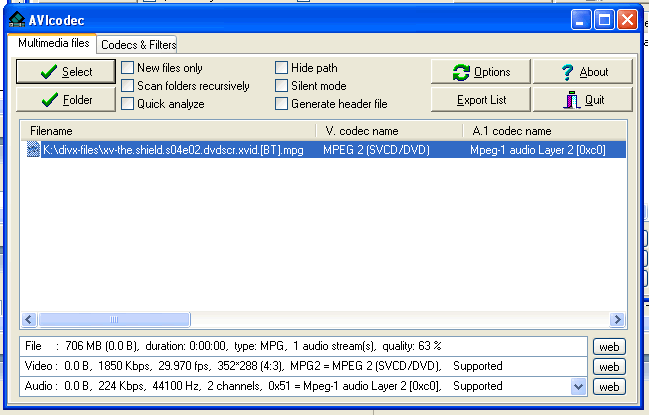Click MPEG 2 (SVCD/DVD) codec cell
The width and height of the screenshot is (649, 415).
[x=376, y=149]
